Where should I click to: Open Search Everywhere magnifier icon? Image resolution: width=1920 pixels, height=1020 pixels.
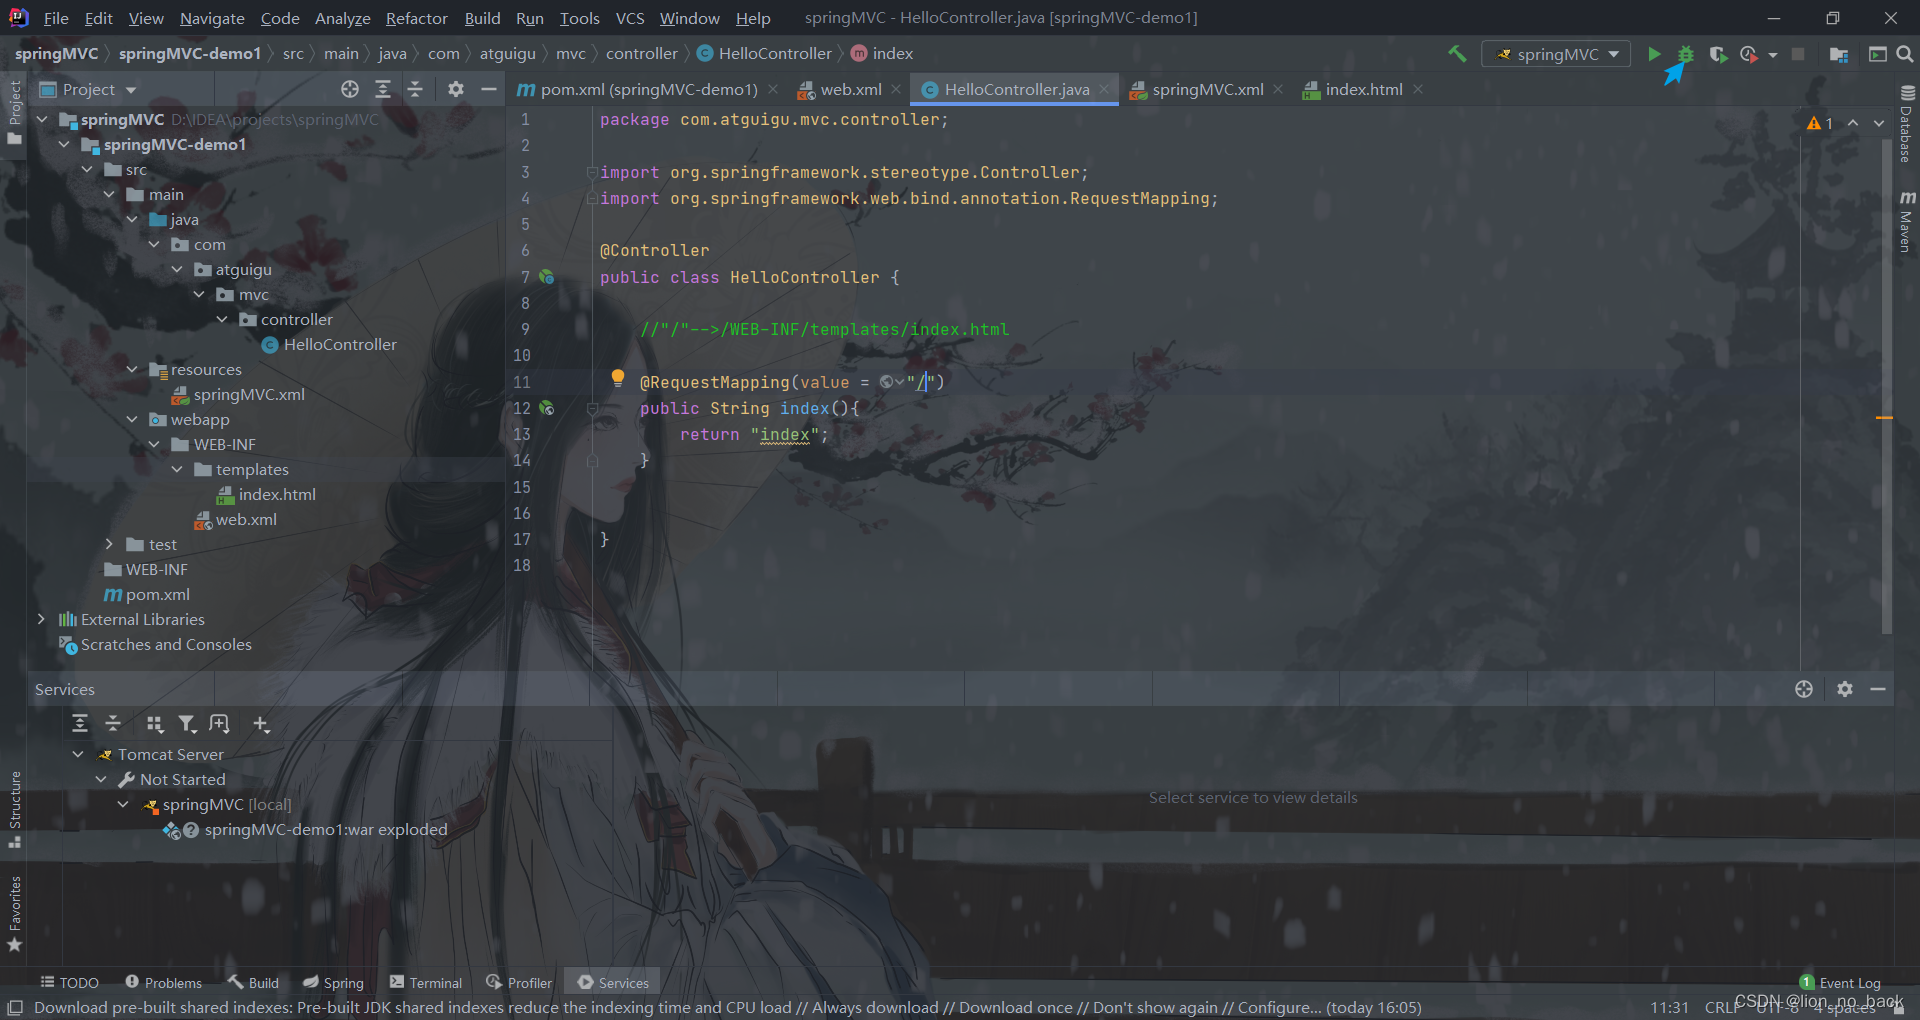point(1905,54)
